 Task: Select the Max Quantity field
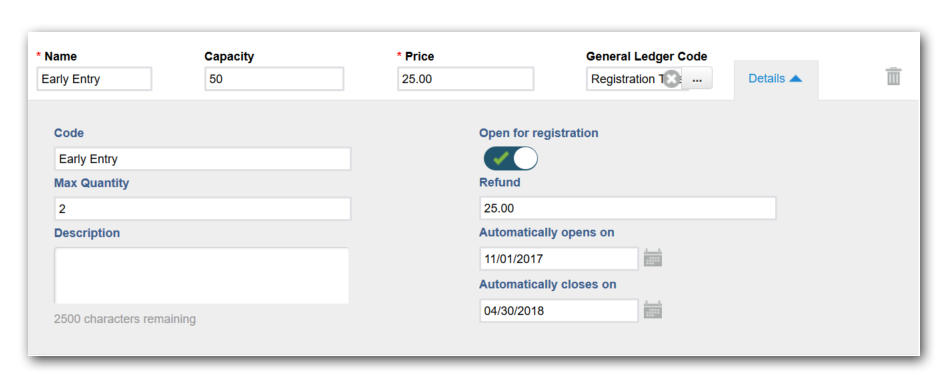(202, 208)
